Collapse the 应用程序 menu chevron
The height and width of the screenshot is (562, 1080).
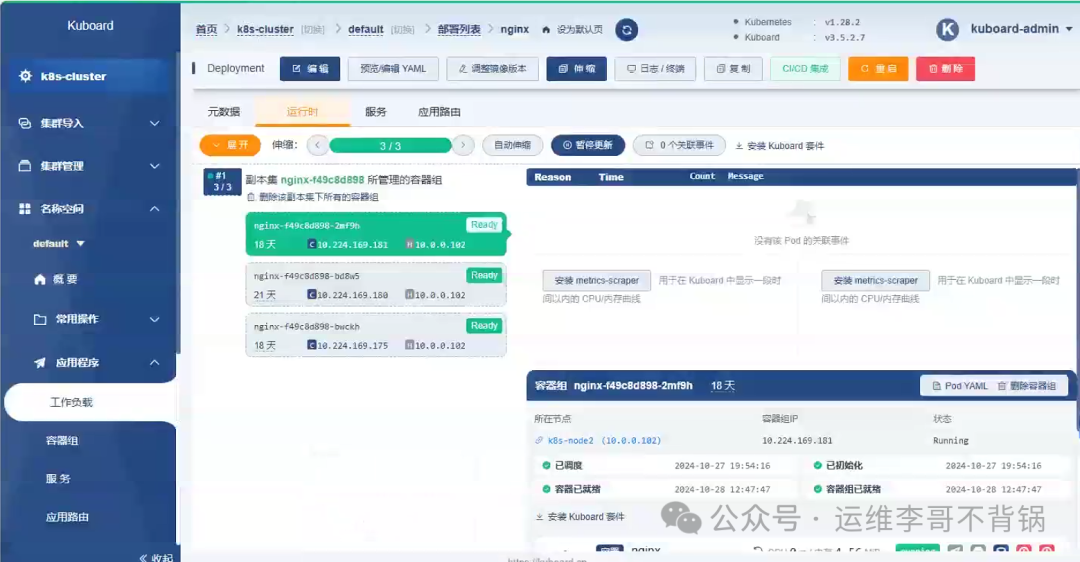pos(154,363)
